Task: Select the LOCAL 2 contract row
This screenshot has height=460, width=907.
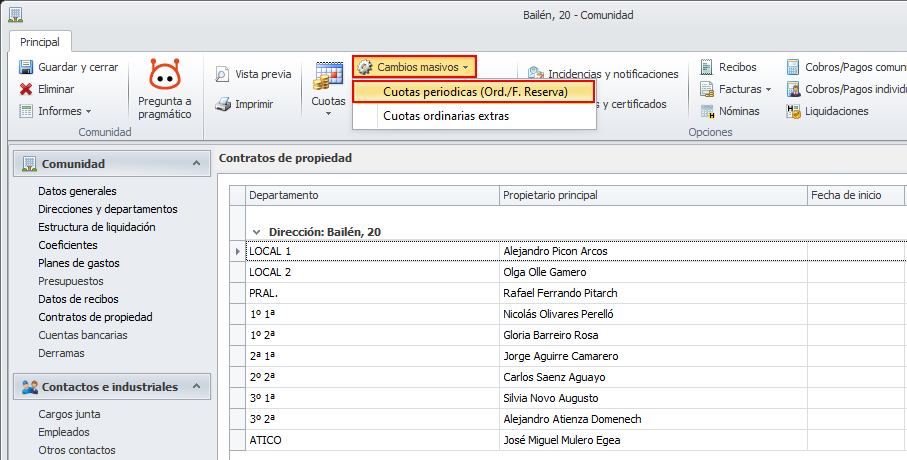Action: tap(374, 272)
